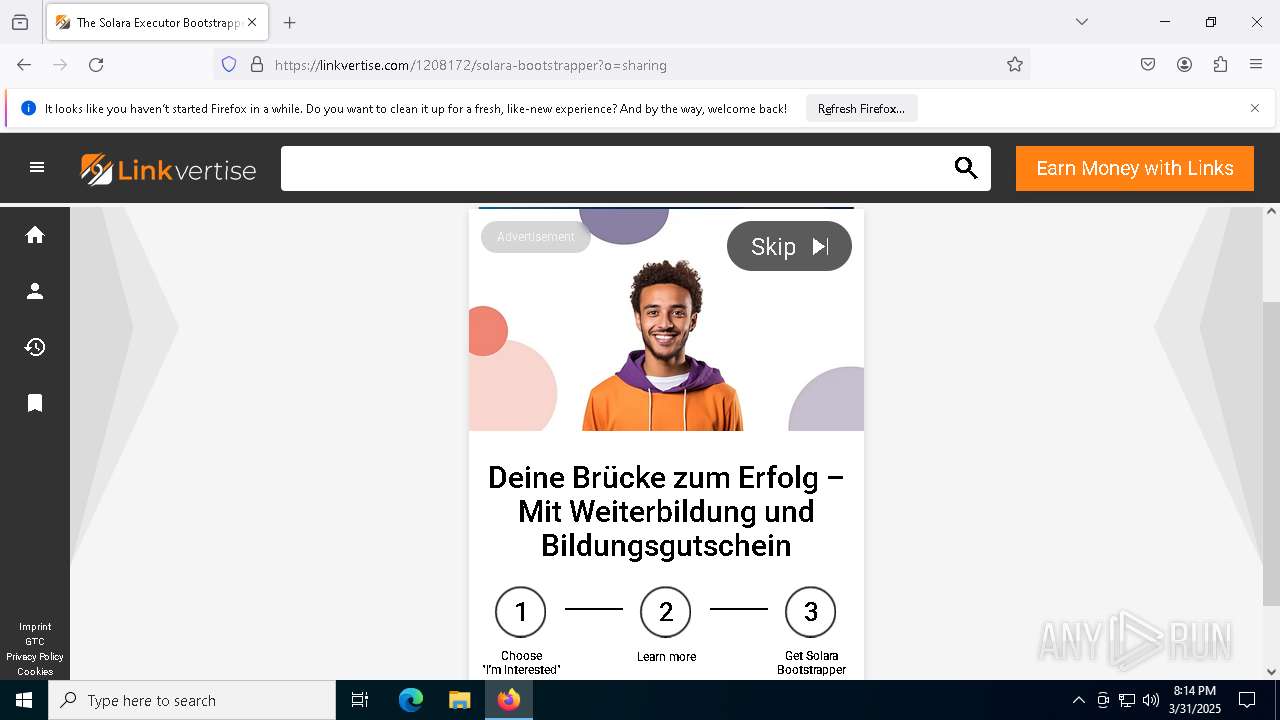The height and width of the screenshot is (720, 1280).
Task: Go forward to the next page
Action: tap(60, 65)
